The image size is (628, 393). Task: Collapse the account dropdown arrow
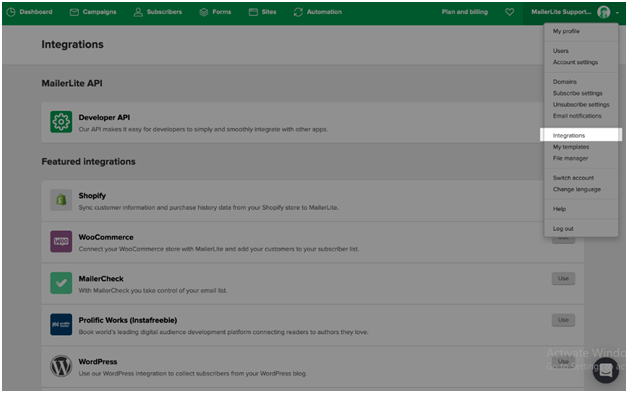(617, 13)
